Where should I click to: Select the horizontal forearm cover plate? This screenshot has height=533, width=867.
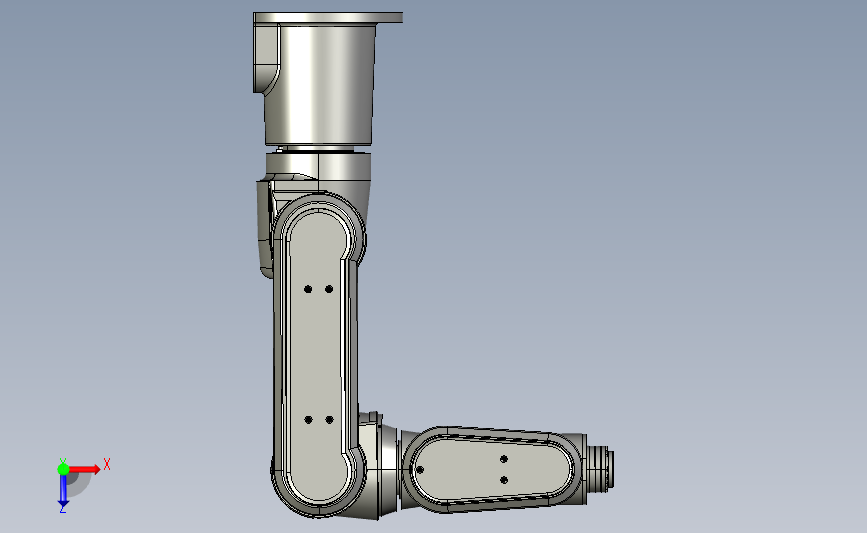tap(490, 469)
